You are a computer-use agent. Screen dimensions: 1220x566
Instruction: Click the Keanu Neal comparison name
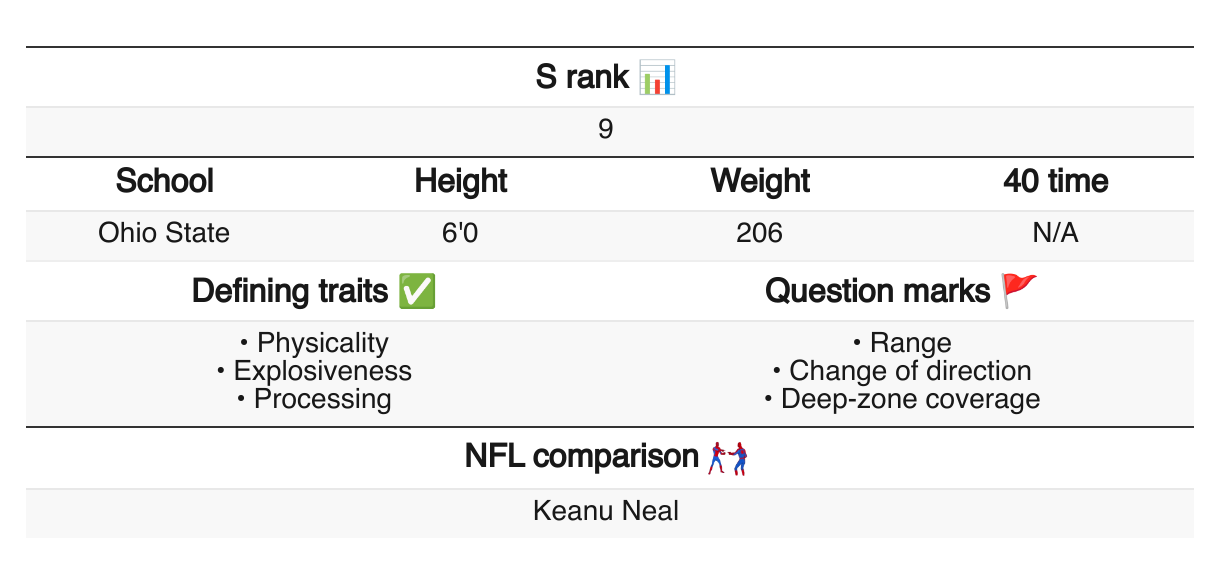606,511
